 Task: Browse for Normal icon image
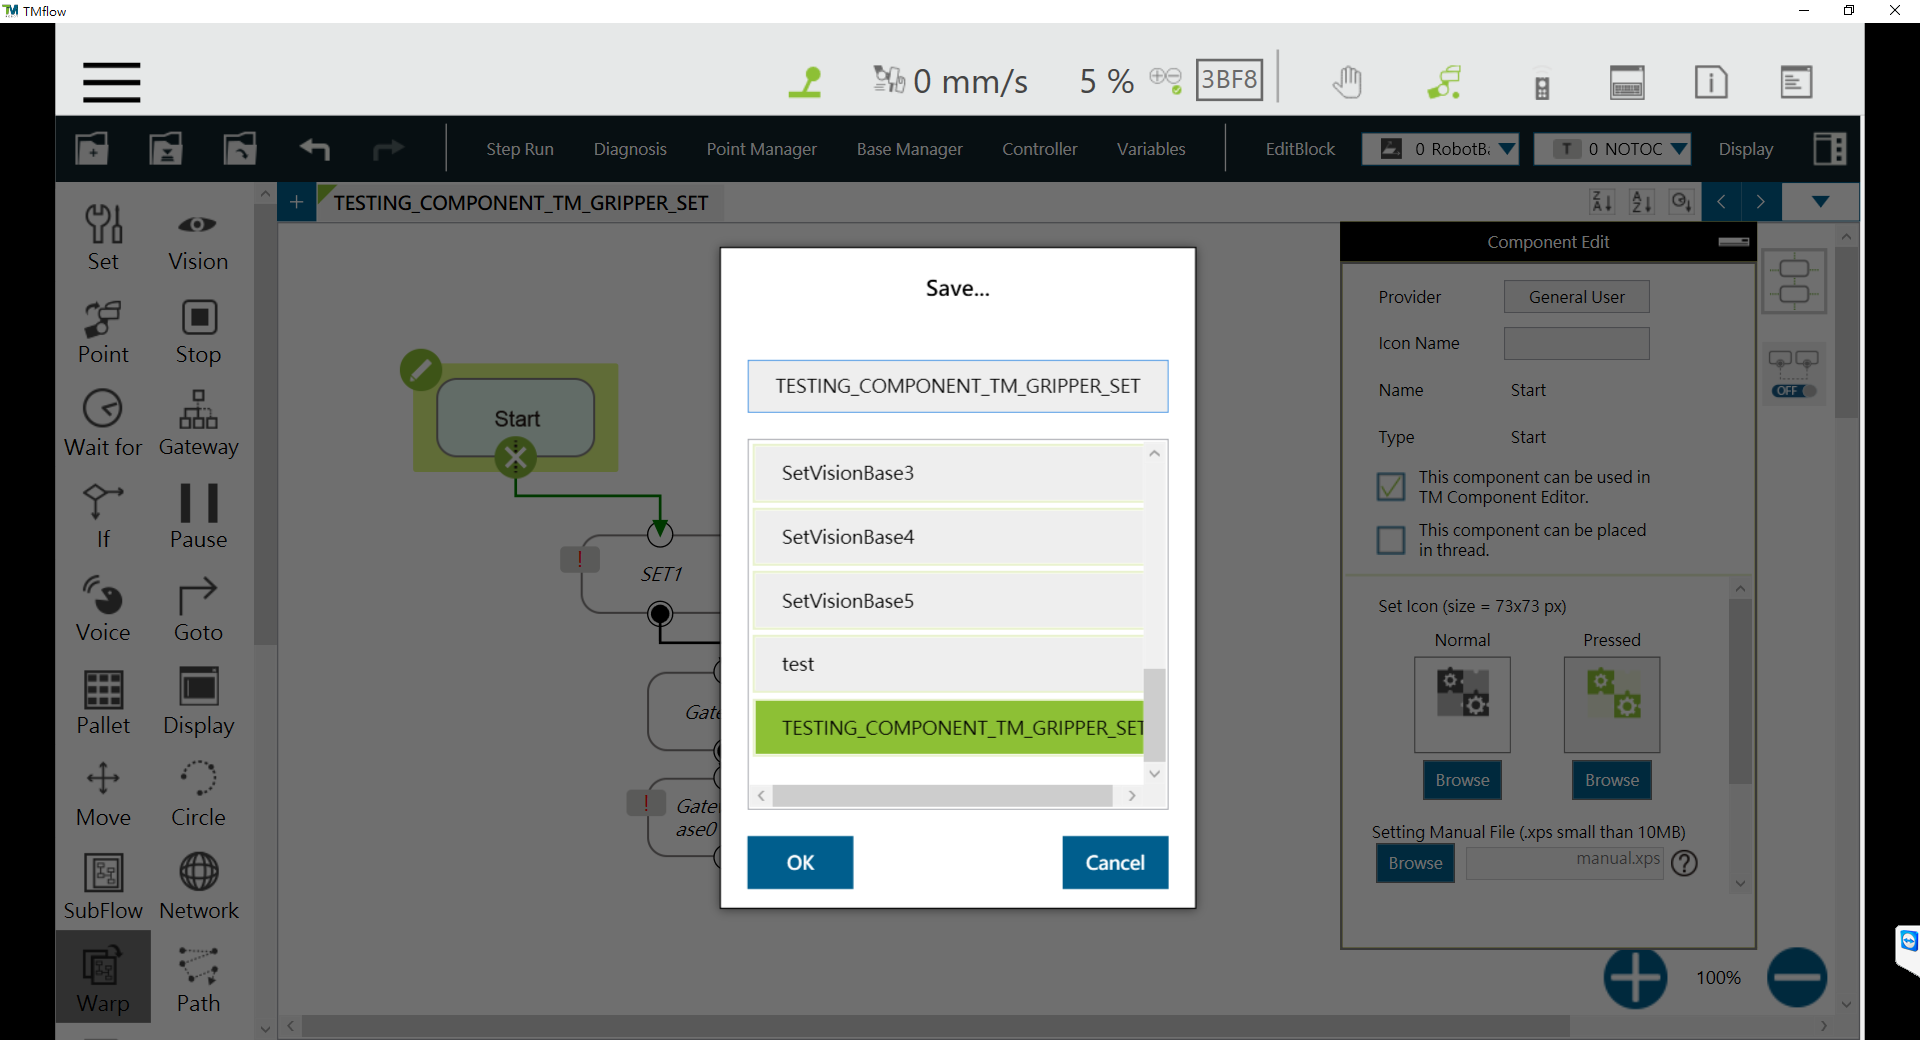1462,780
